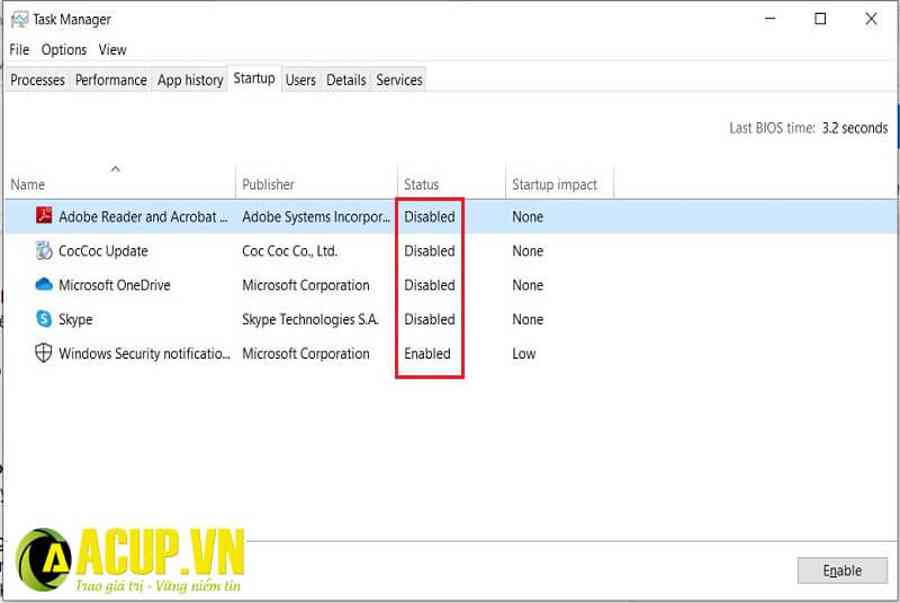900x603 pixels.
Task: Switch to the Processes tab
Action: click(x=37, y=80)
